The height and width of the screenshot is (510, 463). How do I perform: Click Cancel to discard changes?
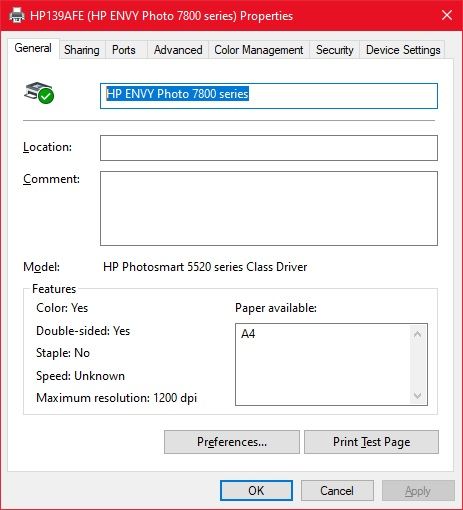pos(337,491)
